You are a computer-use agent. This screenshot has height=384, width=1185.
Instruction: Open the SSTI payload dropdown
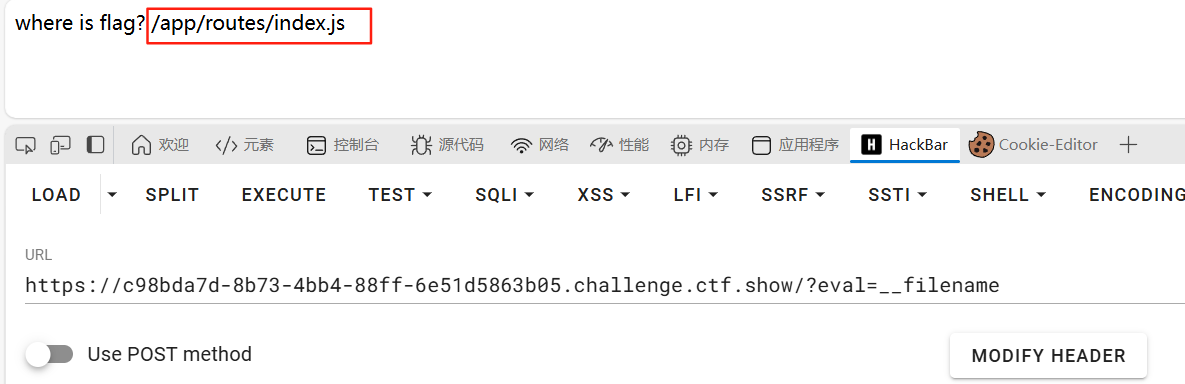click(x=898, y=195)
